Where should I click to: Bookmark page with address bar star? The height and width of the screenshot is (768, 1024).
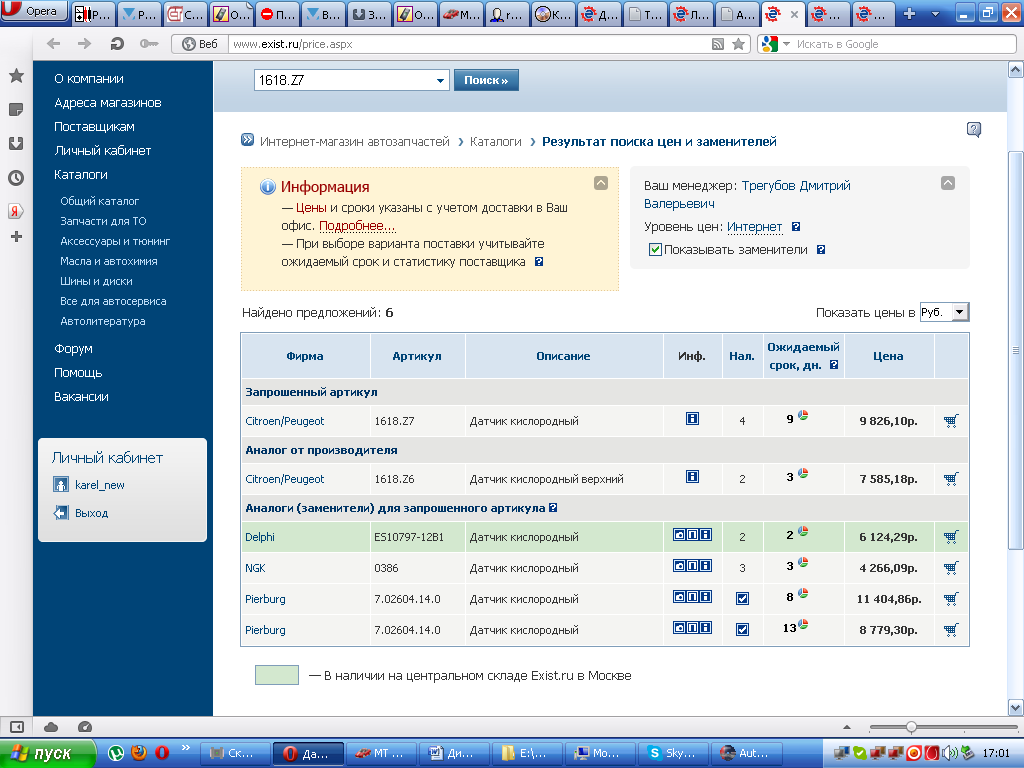point(739,44)
